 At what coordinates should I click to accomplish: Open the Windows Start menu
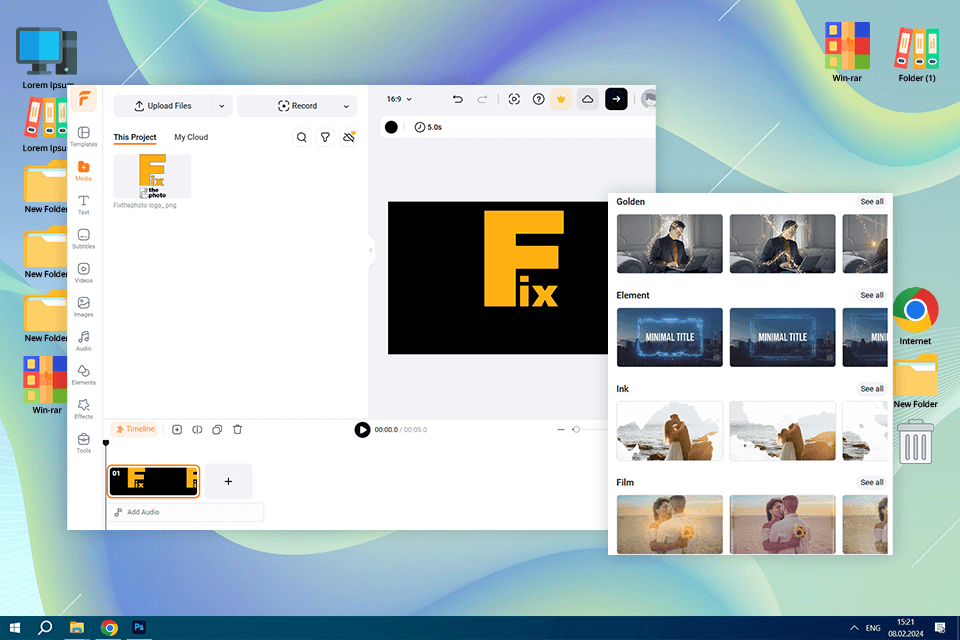(x=15, y=627)
